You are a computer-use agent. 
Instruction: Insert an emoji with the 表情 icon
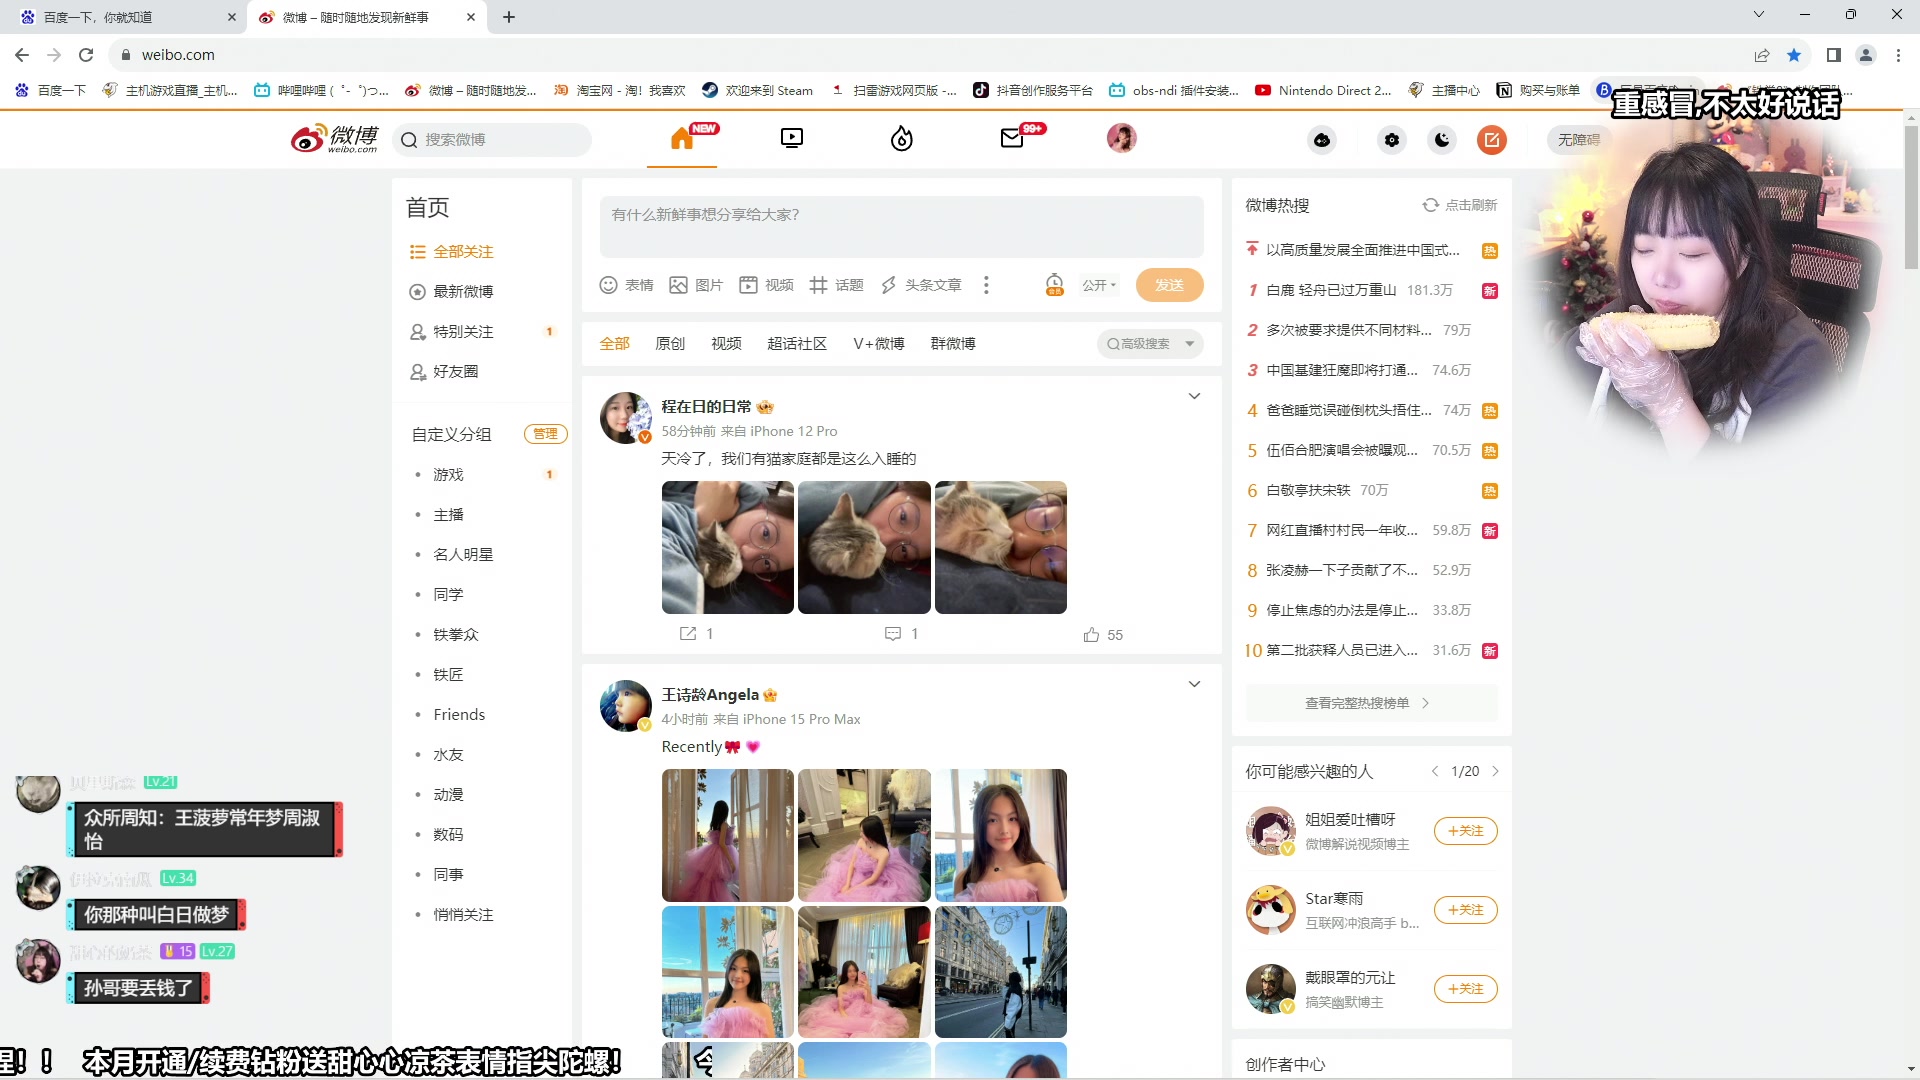pos(626,285)
